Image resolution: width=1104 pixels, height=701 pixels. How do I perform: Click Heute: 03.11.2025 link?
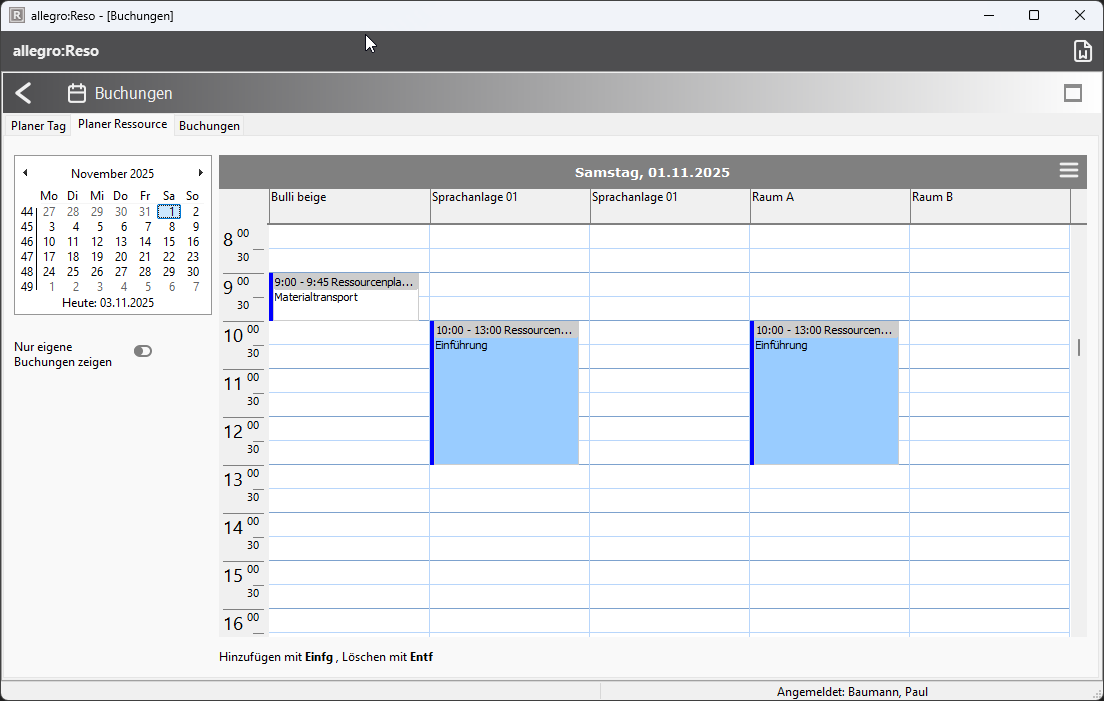108,302
